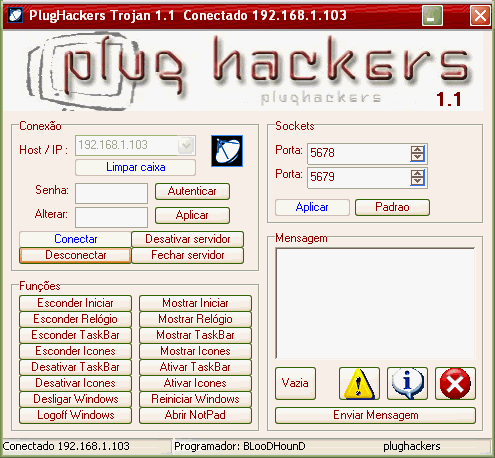Select the blue information message icon

click(x=407, y=383)
